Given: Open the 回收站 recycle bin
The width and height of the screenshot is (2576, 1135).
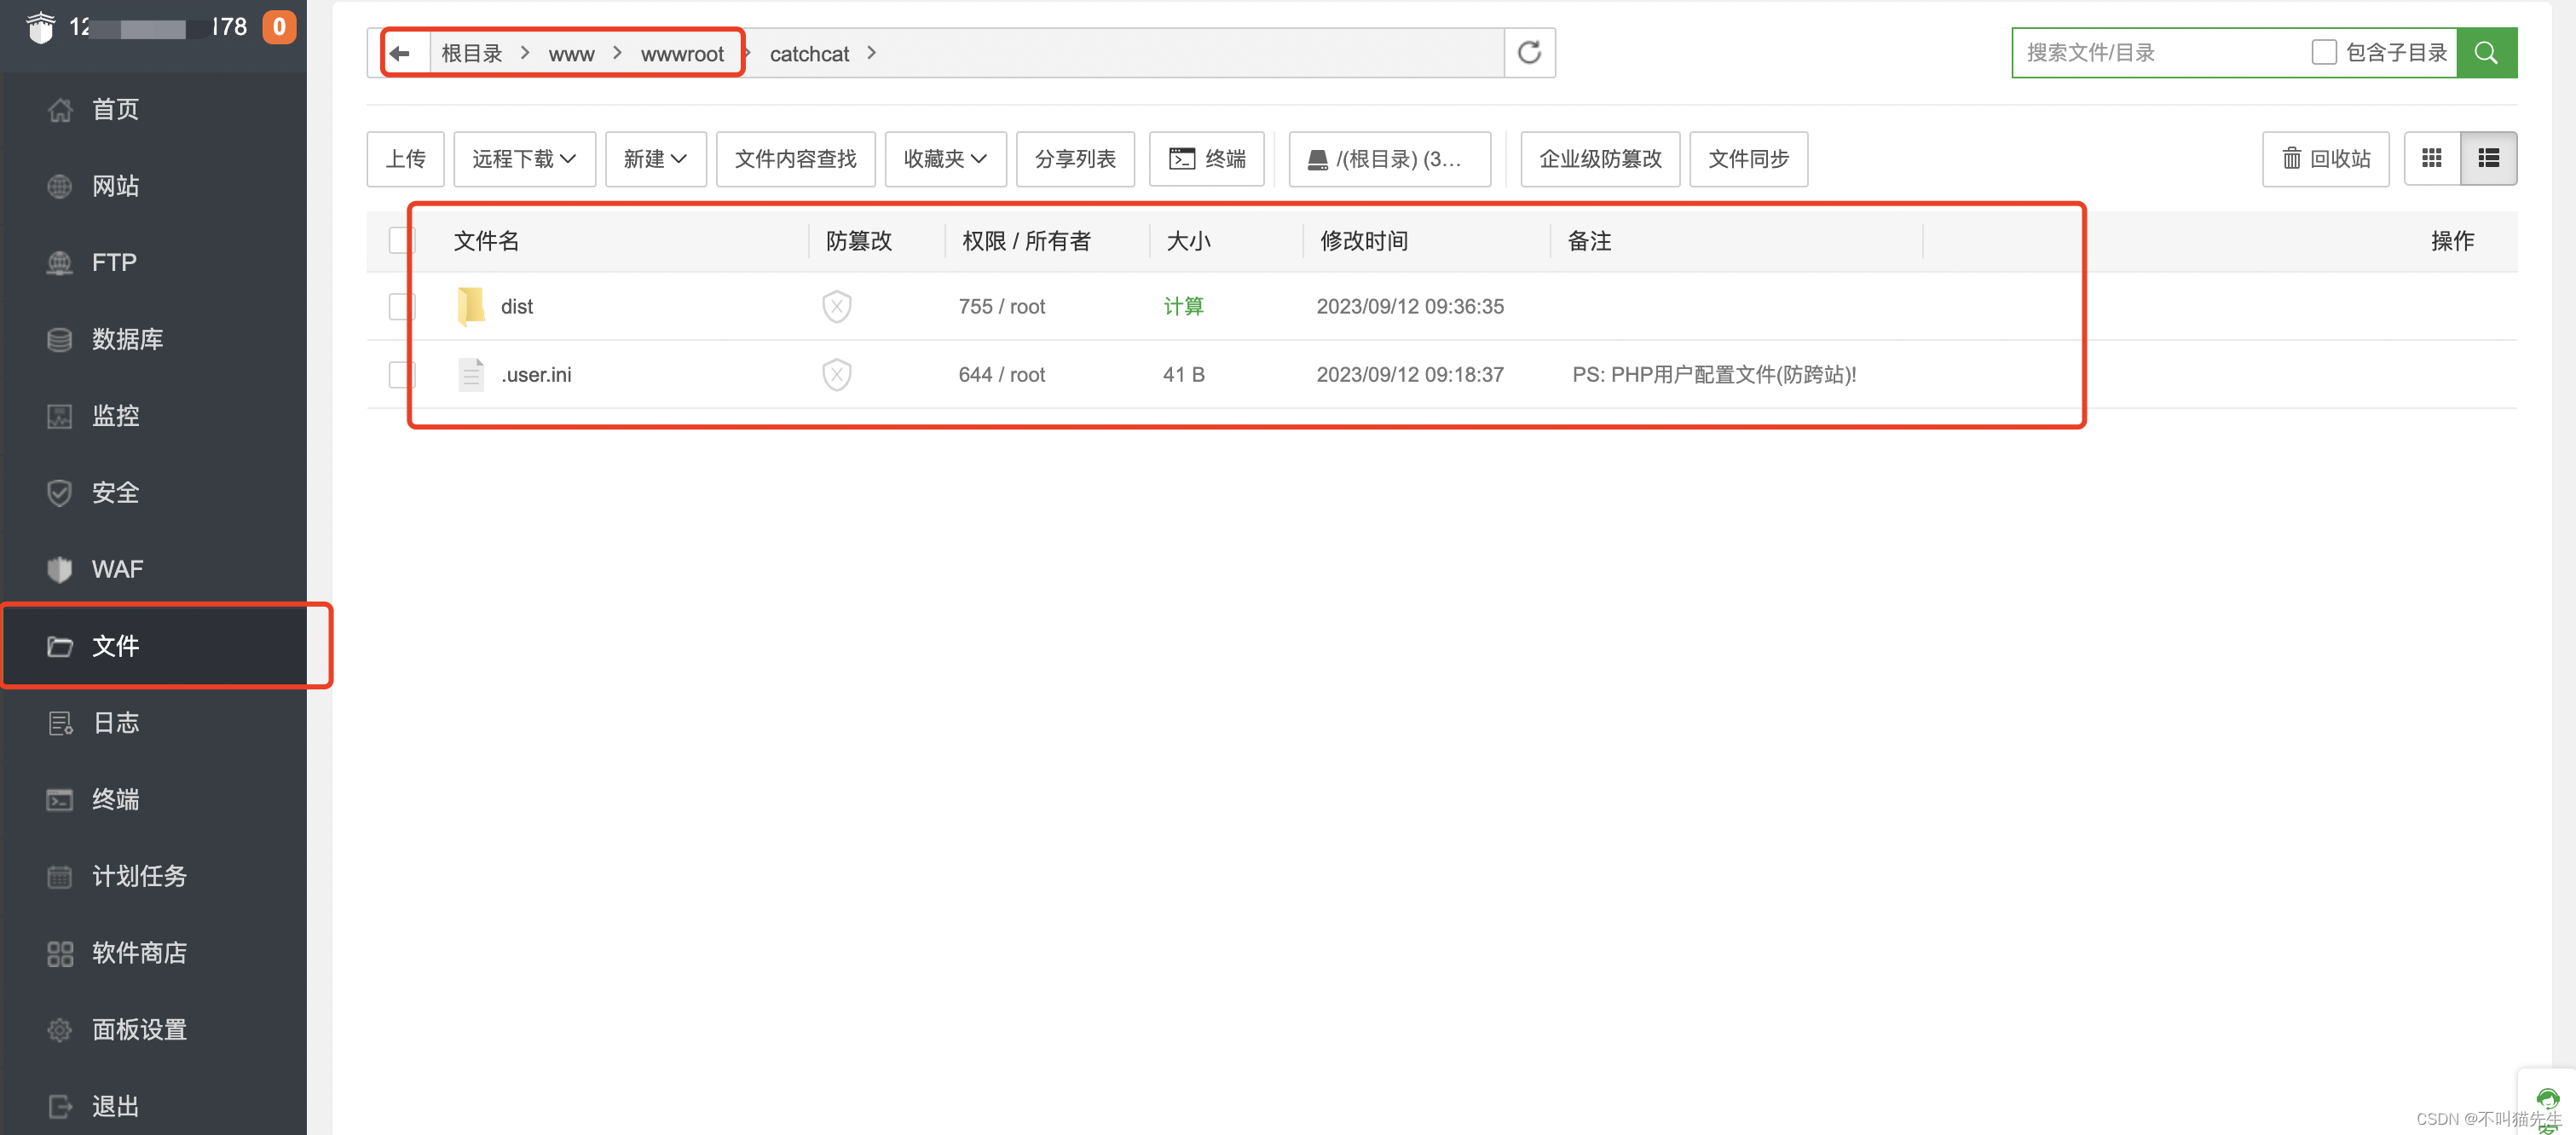Looking at the screenshot, I should click(2325, 158).
